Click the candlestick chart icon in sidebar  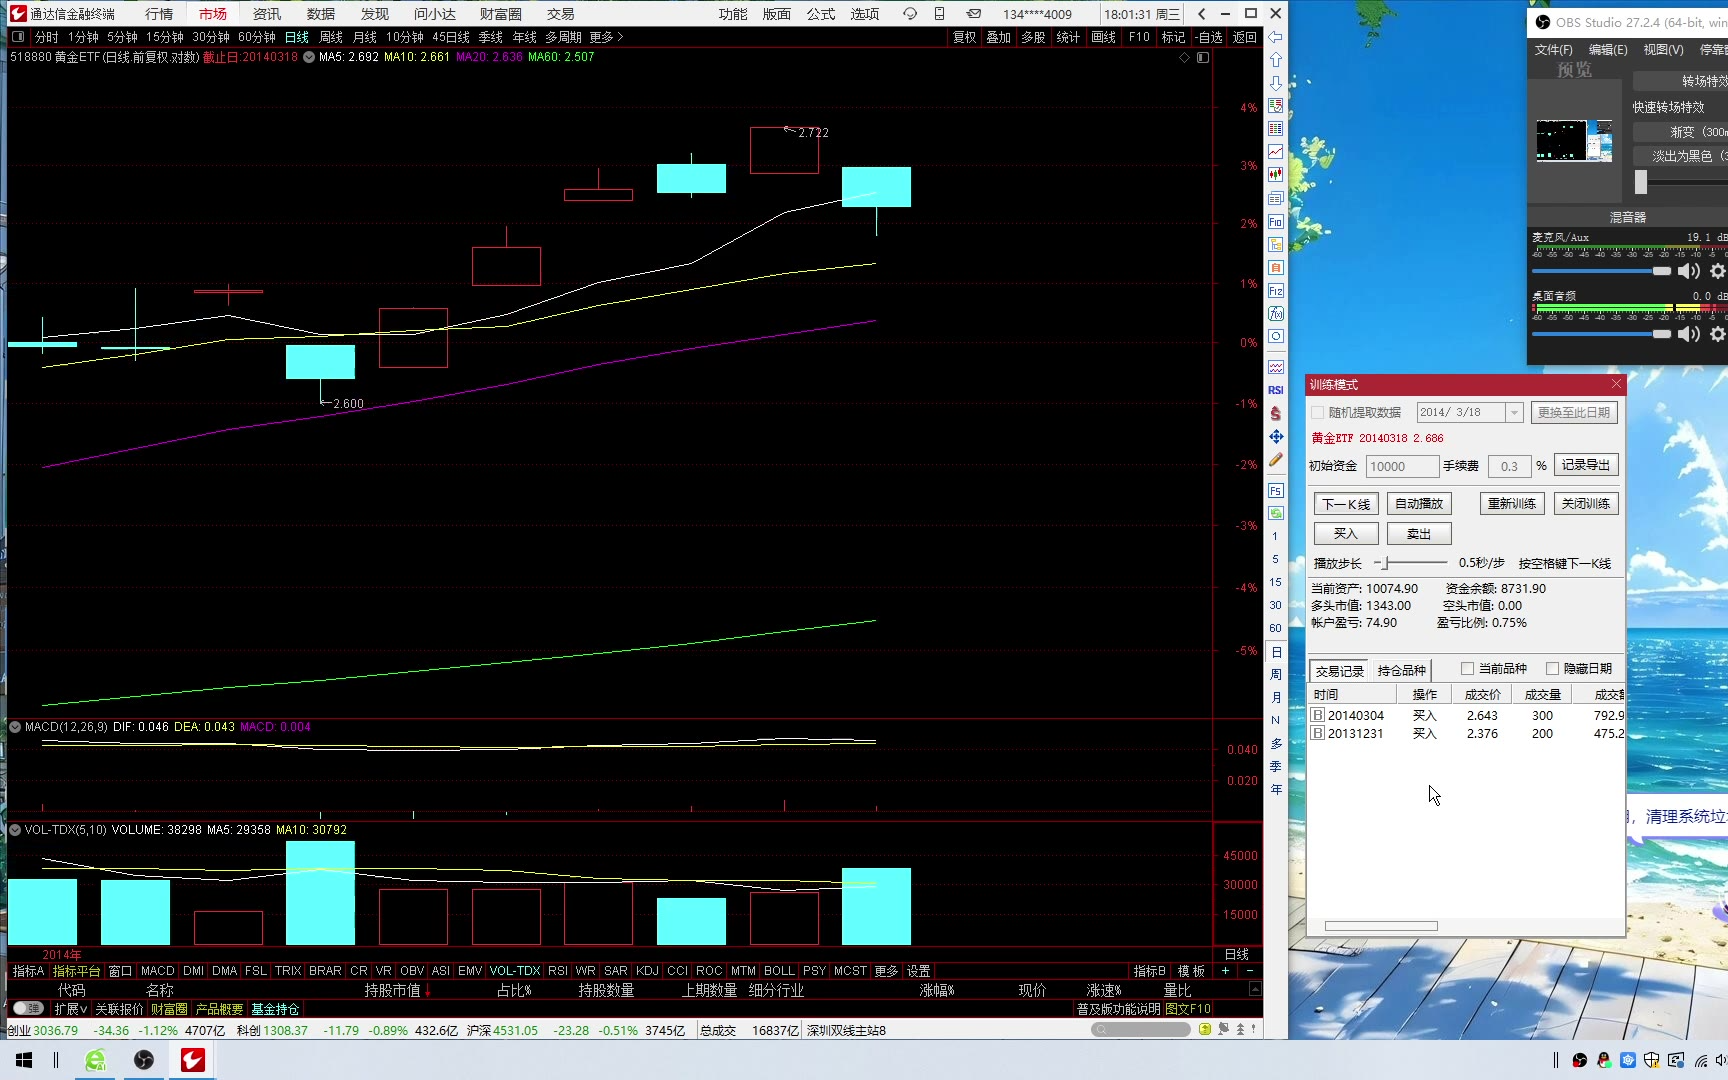click(1275, 175)
